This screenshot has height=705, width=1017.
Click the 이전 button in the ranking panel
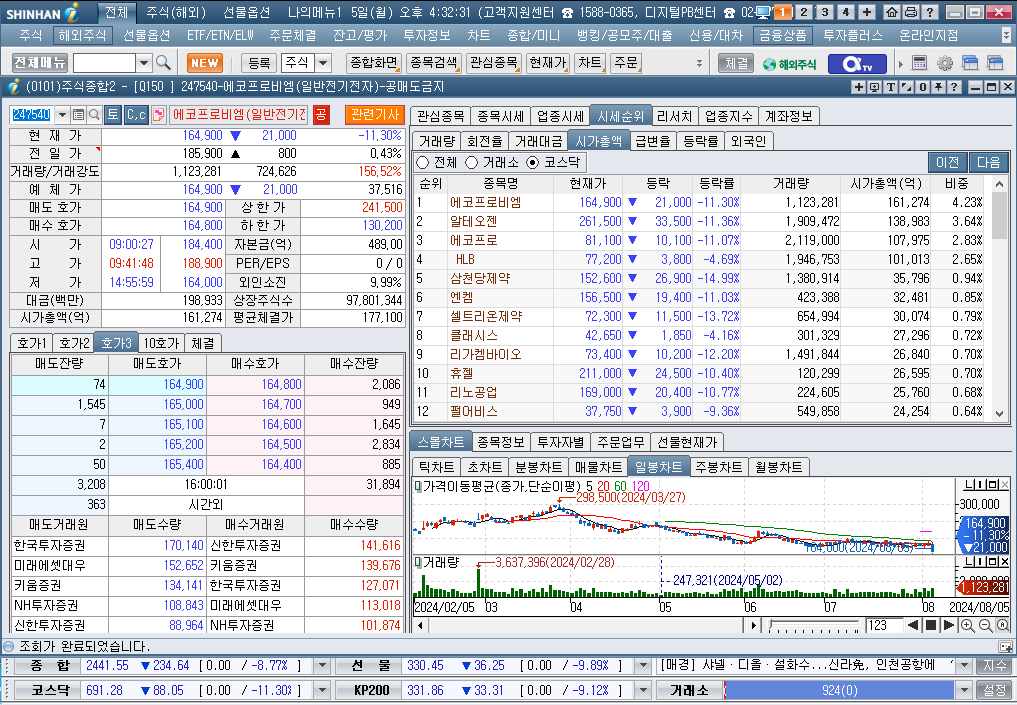[x=948, y=162]
